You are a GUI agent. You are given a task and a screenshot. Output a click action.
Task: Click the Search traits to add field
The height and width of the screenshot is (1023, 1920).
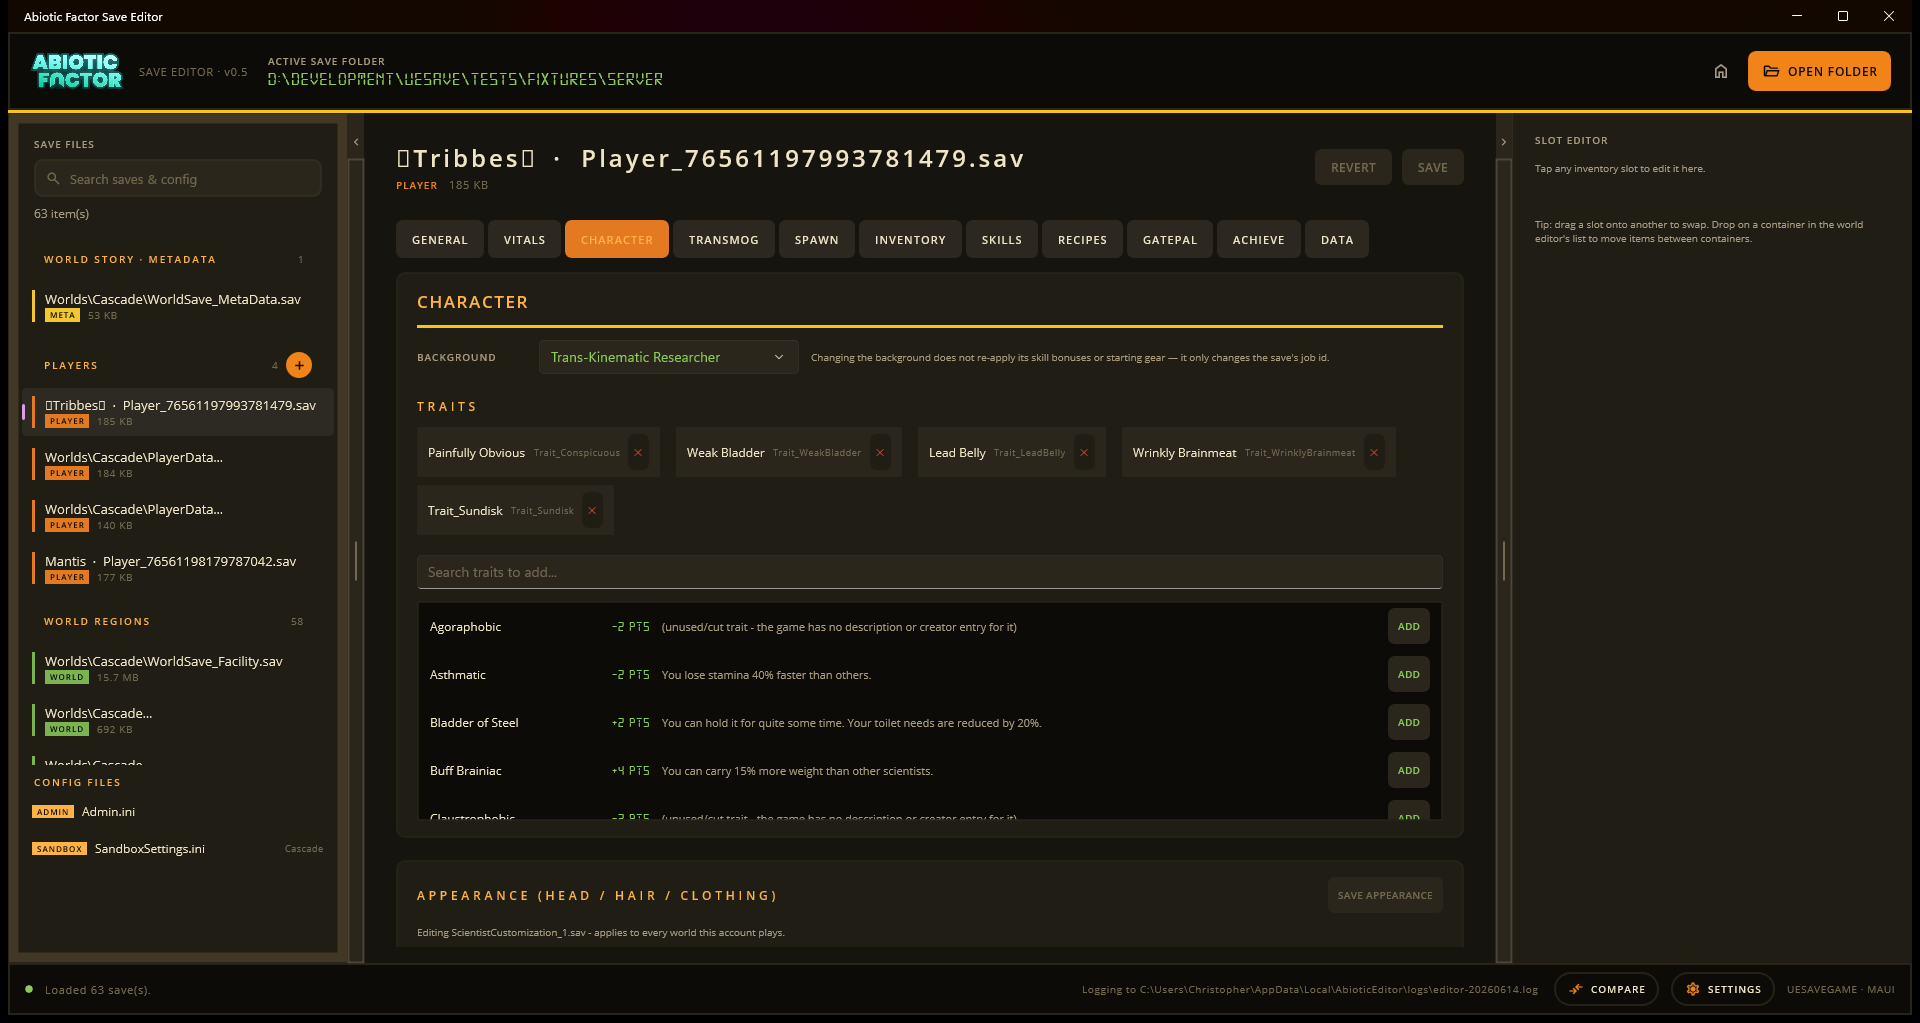point(930,572)
